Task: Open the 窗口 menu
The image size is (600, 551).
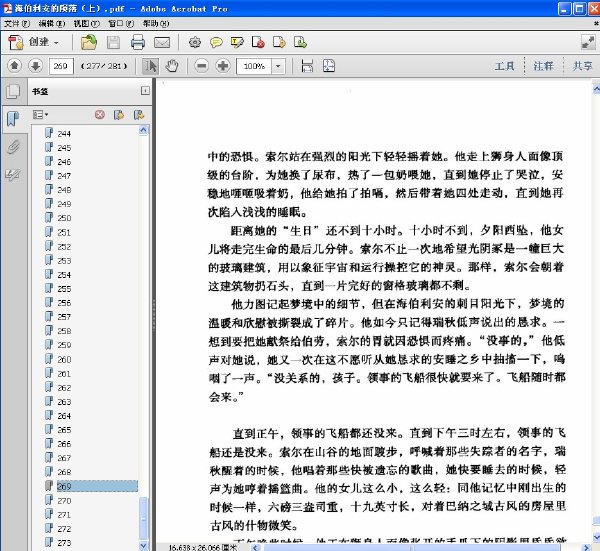Action: 121,24
